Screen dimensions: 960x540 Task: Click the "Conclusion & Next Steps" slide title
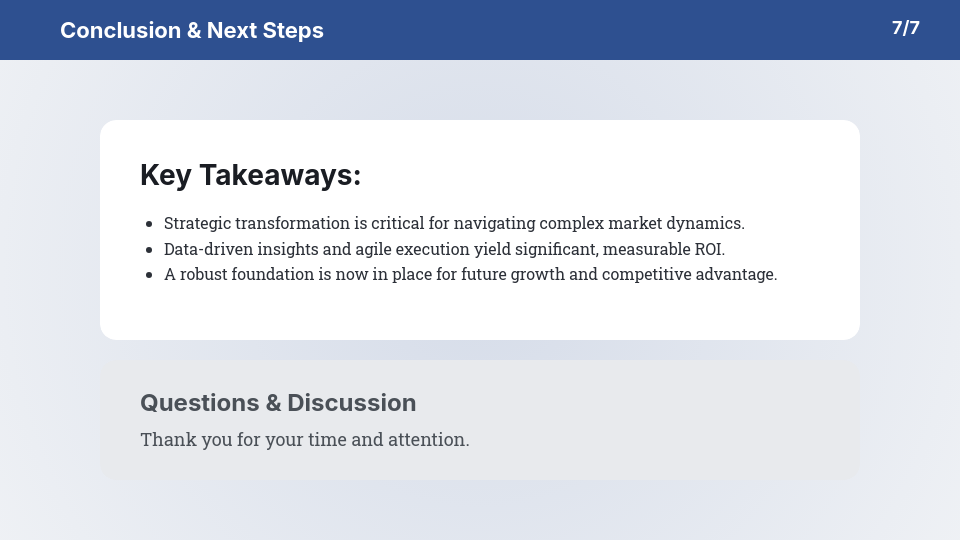191,30
